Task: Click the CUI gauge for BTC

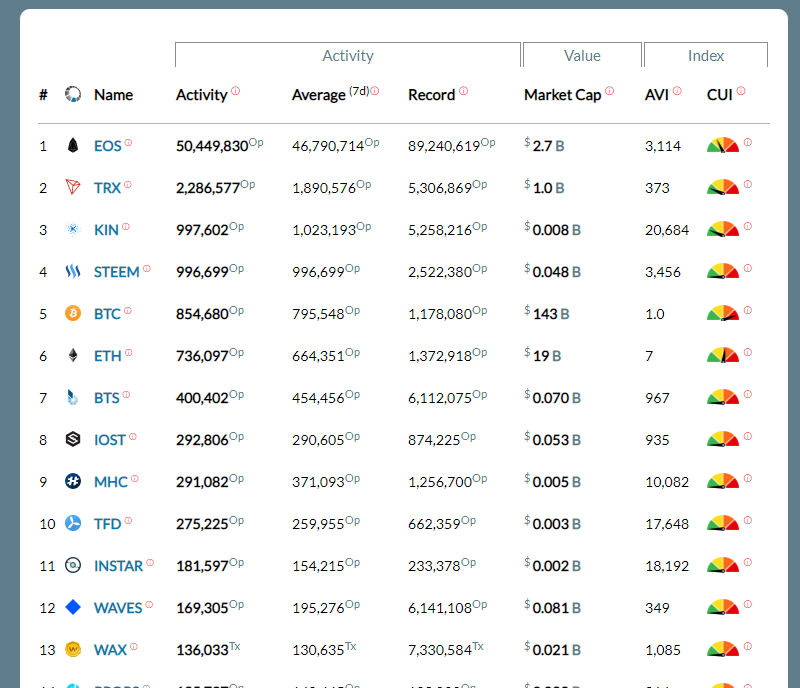Action: click(723, 313)
